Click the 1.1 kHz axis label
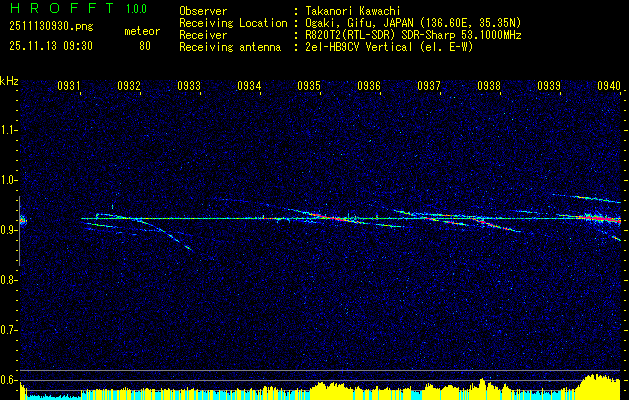Screen dimensions: 629x400 click(8, 130)
